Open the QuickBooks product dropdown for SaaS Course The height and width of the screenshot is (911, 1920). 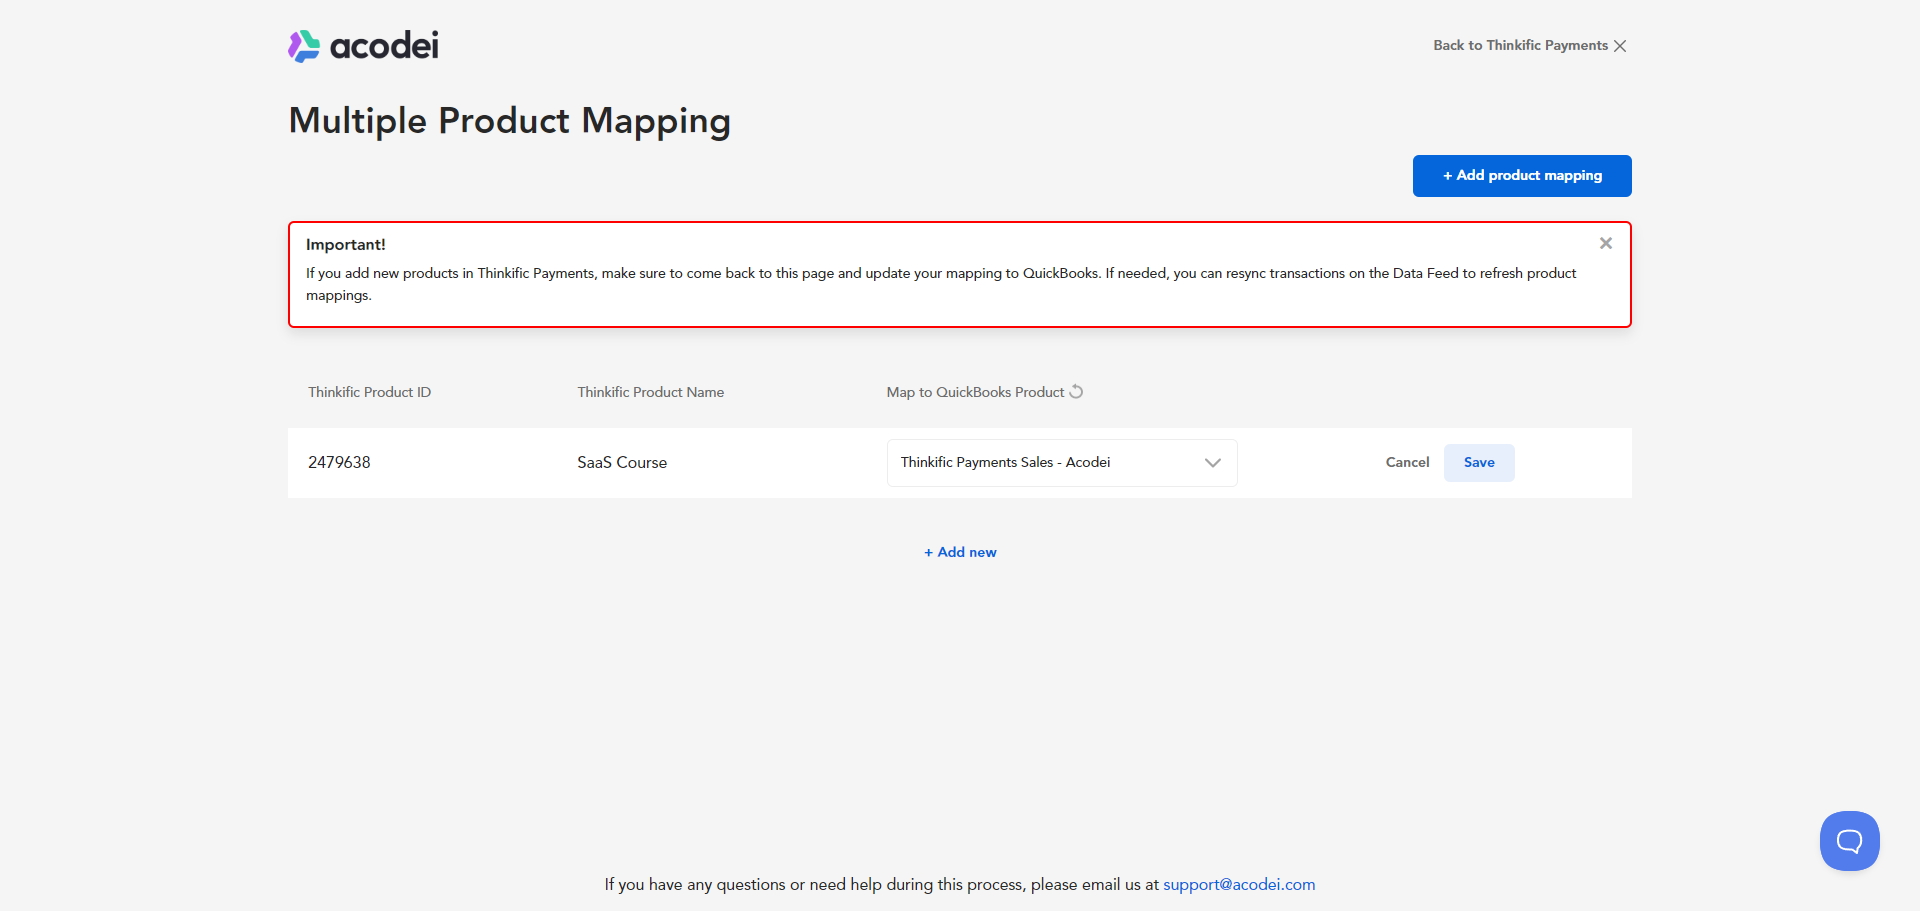[x=1062, y=463]
